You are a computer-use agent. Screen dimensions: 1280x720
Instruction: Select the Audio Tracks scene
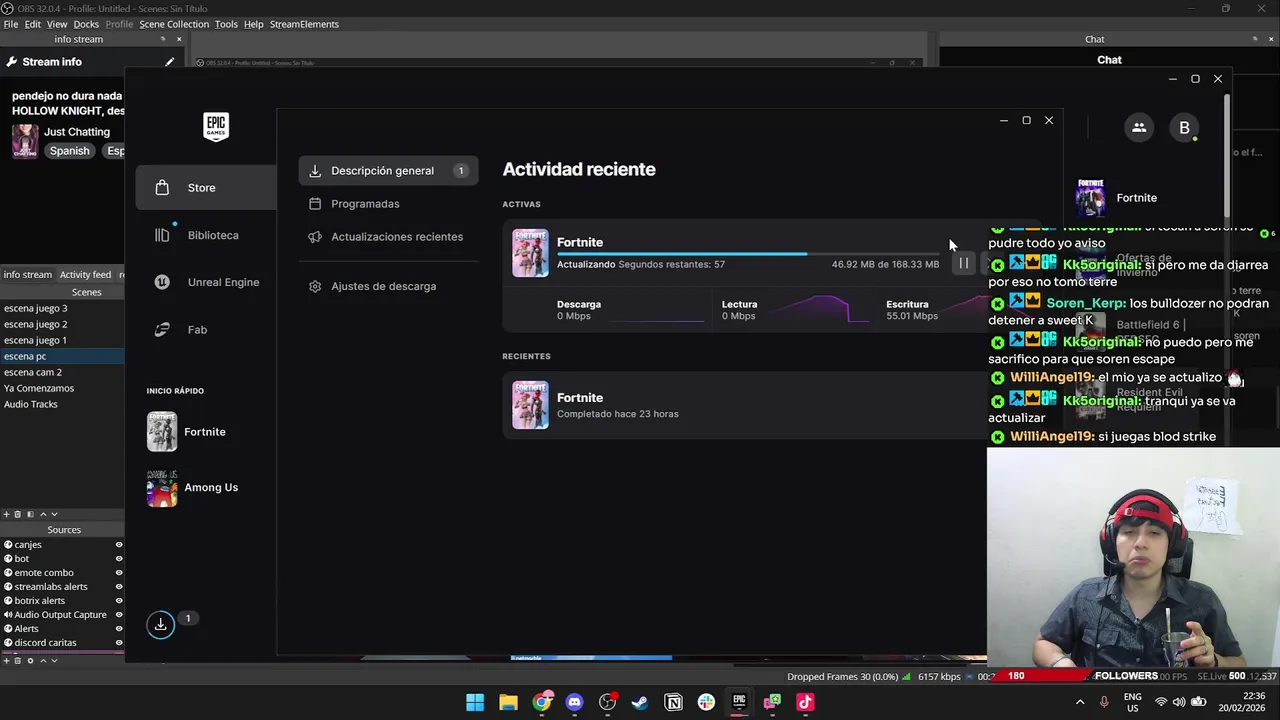(62, 404)
